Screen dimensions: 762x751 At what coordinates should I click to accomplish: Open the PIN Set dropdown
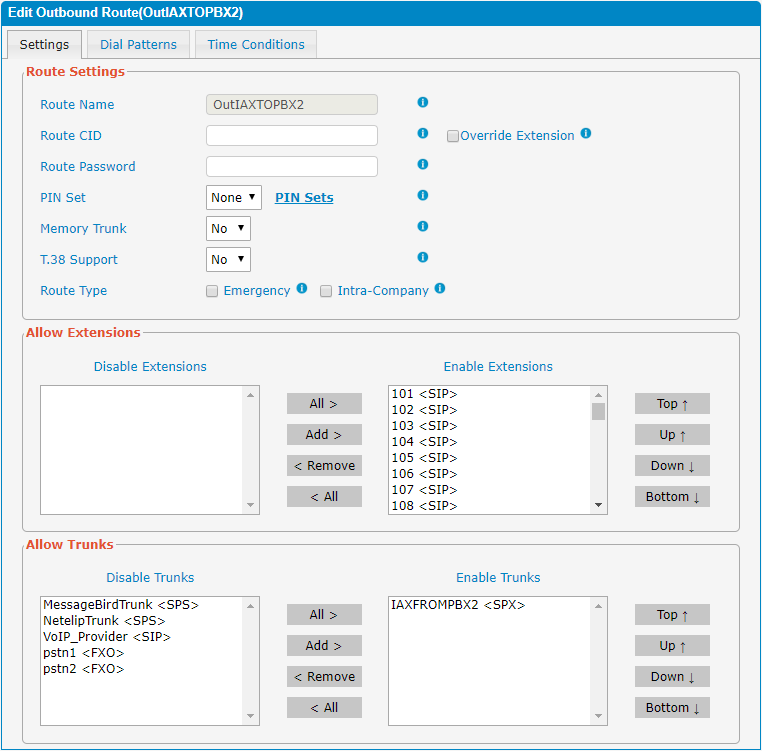point(234,198)
